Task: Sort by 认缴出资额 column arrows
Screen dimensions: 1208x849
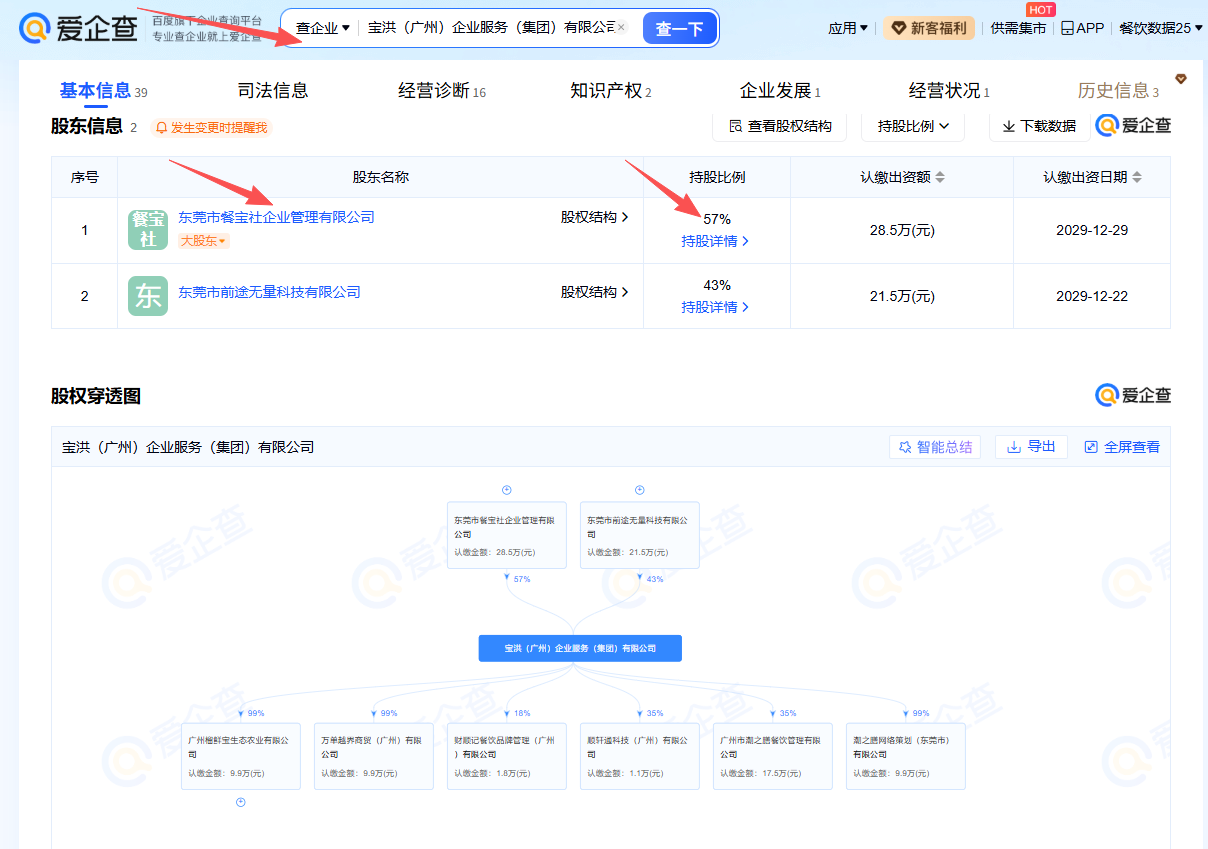Action: coord(939,177)
